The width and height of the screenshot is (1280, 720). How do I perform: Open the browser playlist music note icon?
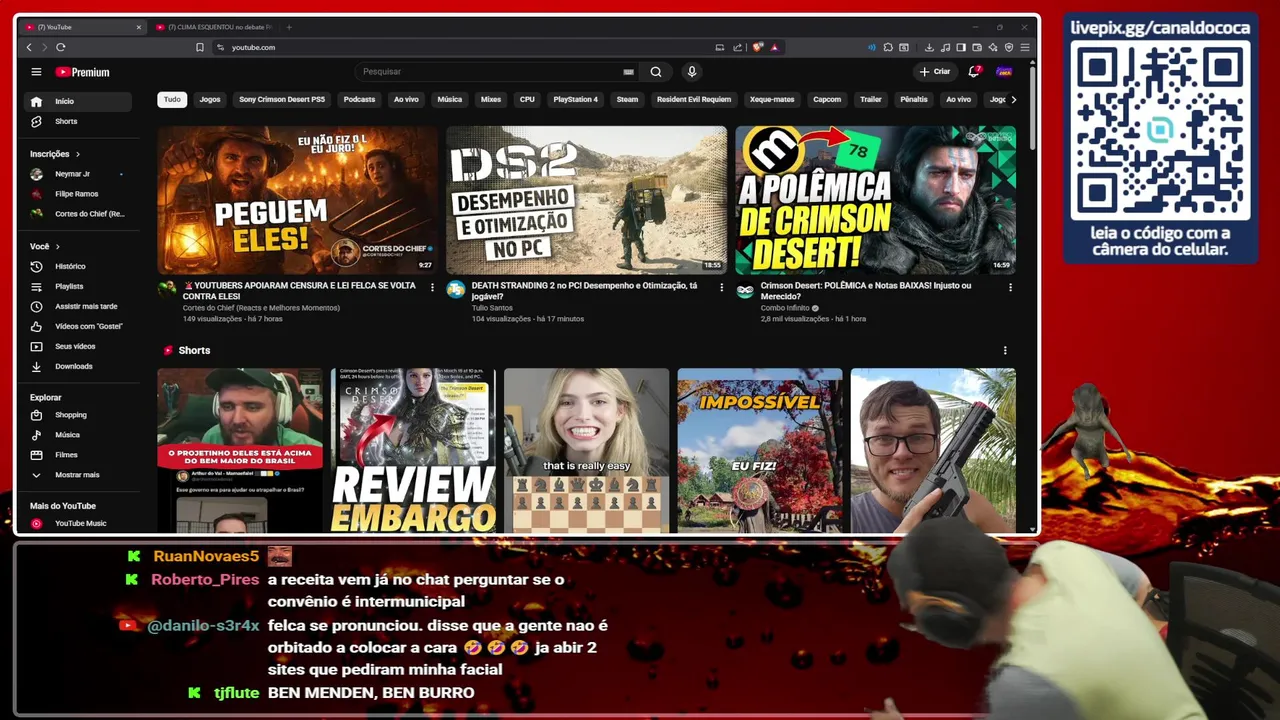(946, 47)
